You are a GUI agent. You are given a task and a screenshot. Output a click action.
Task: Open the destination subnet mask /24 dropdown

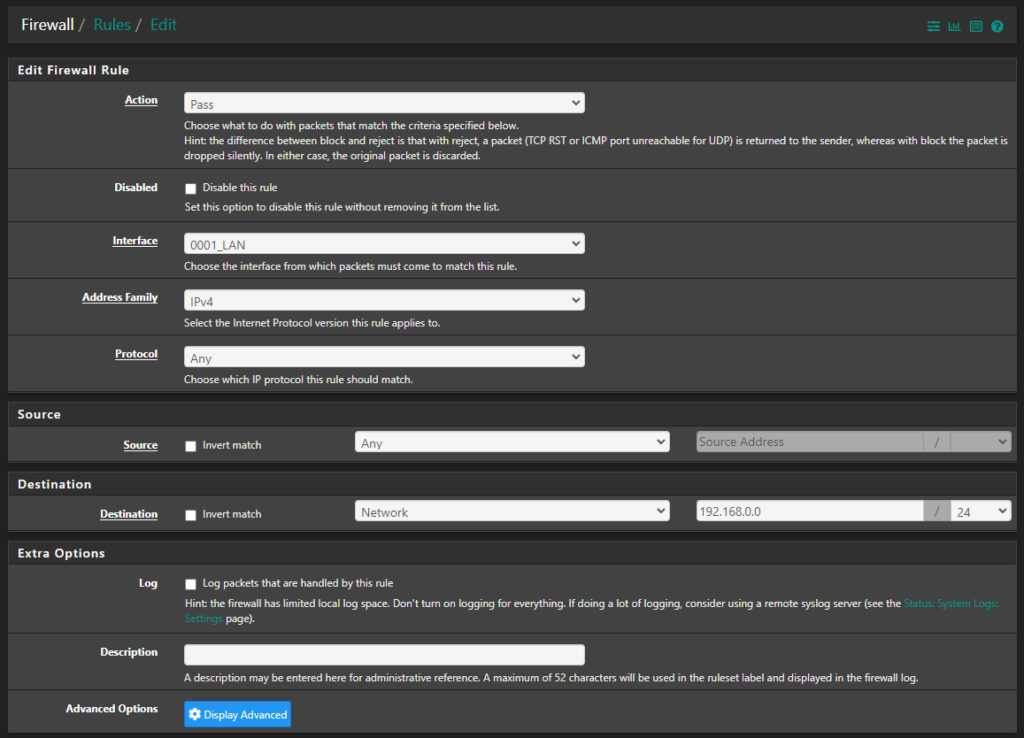(981, 510)
